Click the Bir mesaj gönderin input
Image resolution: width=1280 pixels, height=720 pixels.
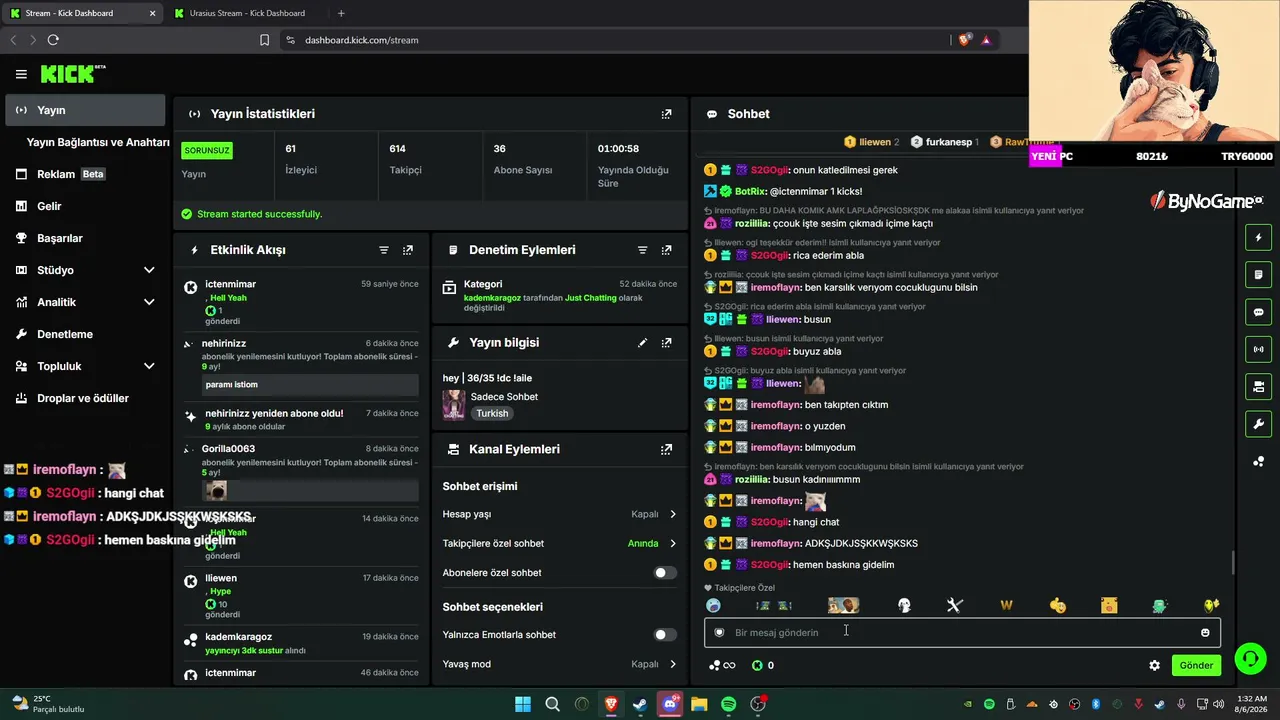click(x=962, y=632)
